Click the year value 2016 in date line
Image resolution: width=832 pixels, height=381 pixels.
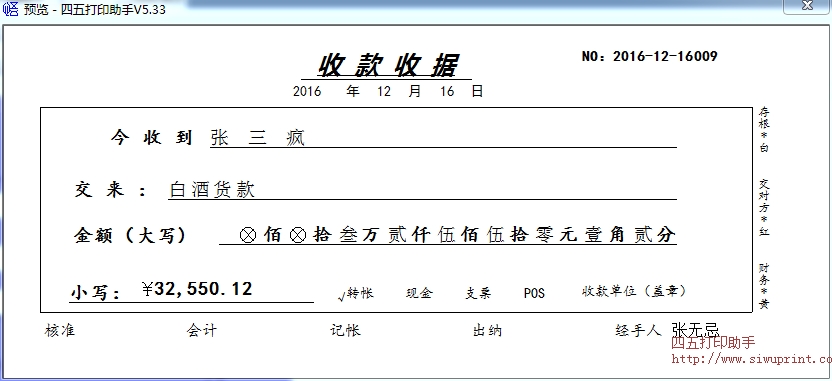[x=307, y=91]
